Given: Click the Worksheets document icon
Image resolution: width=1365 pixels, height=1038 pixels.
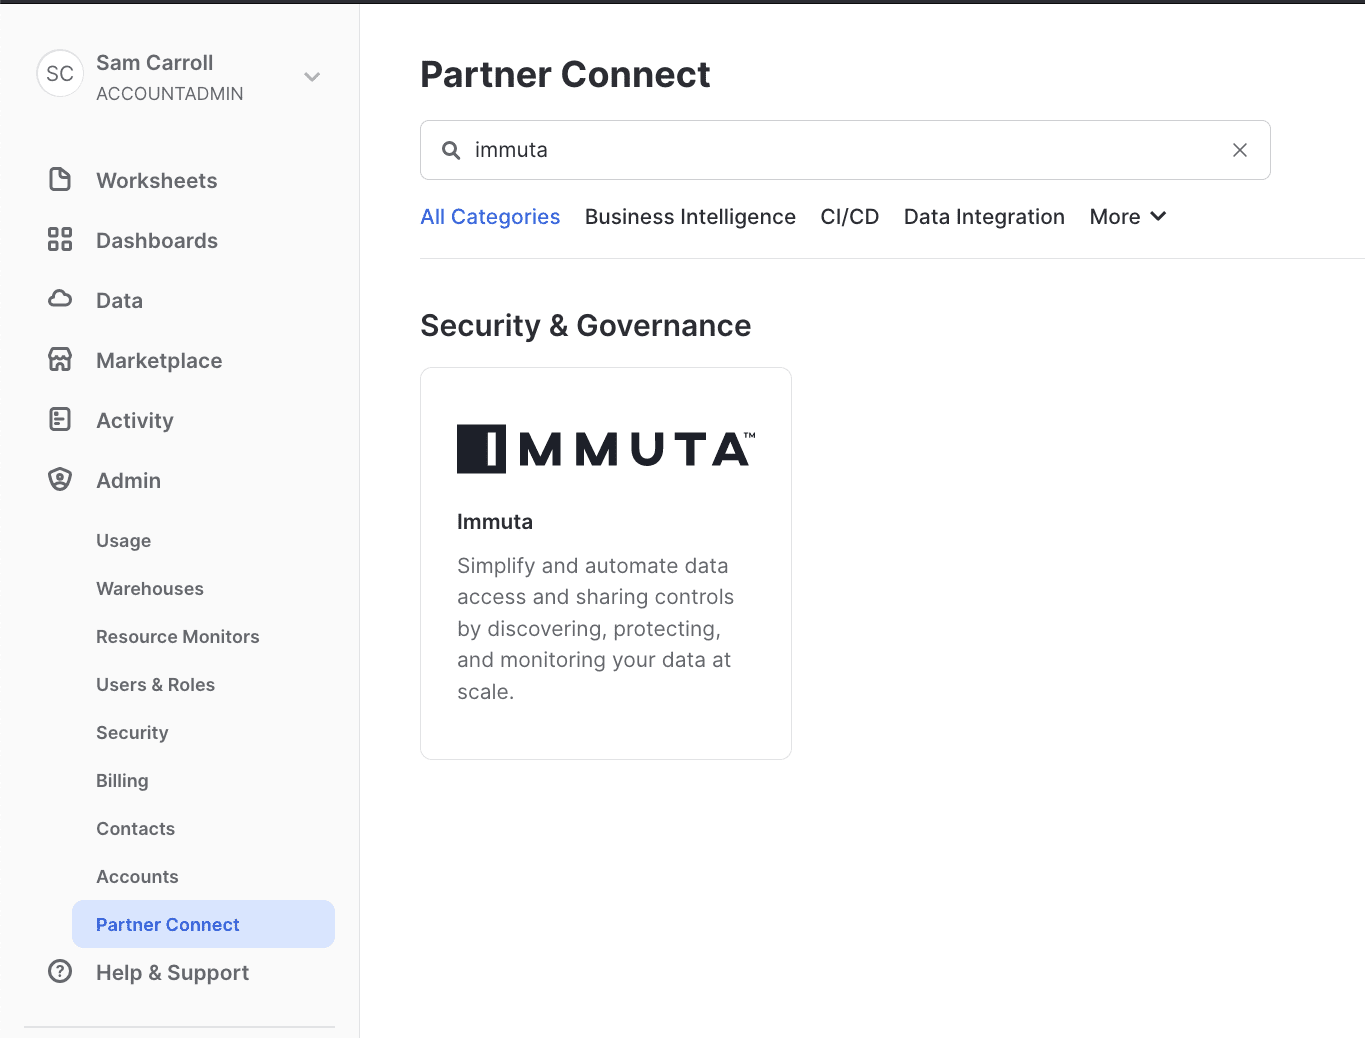Looking at the screenshot, I should pos(60,179).
